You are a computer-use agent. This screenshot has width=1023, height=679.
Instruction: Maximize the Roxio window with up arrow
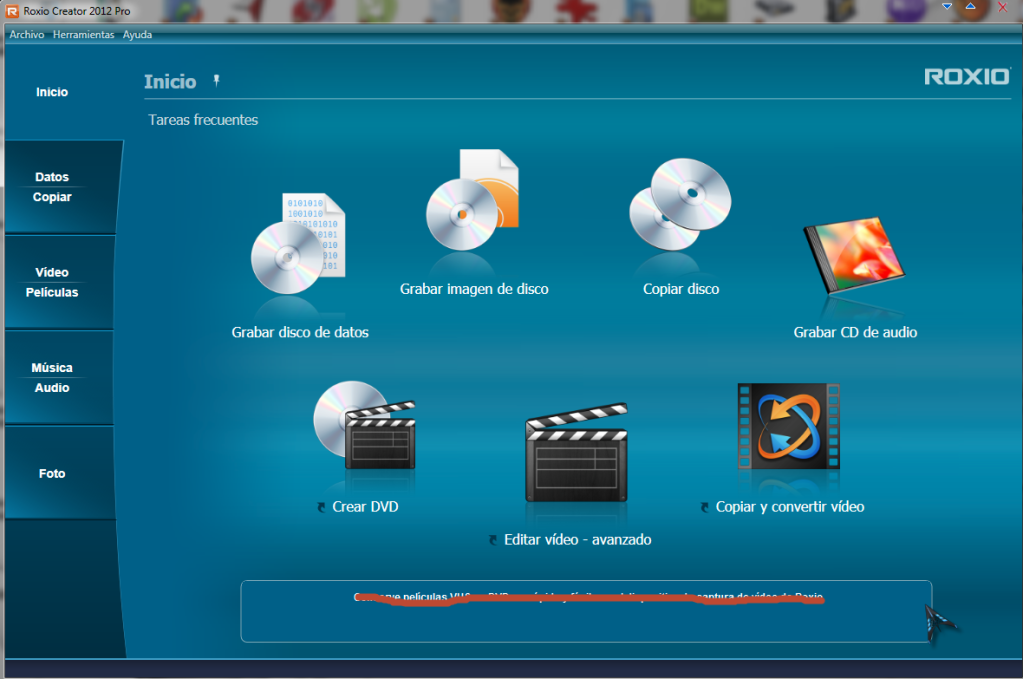[x=970, y=7]
